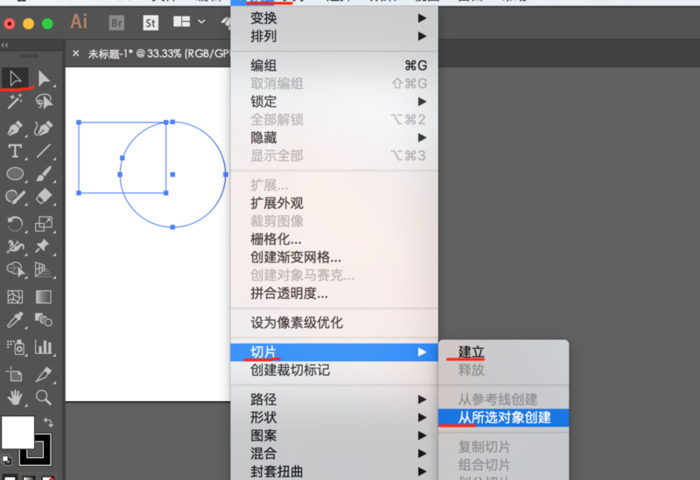700x480 pixels.
Task: Reset to default fill and stroke
Action: click(x=7, y=459)
